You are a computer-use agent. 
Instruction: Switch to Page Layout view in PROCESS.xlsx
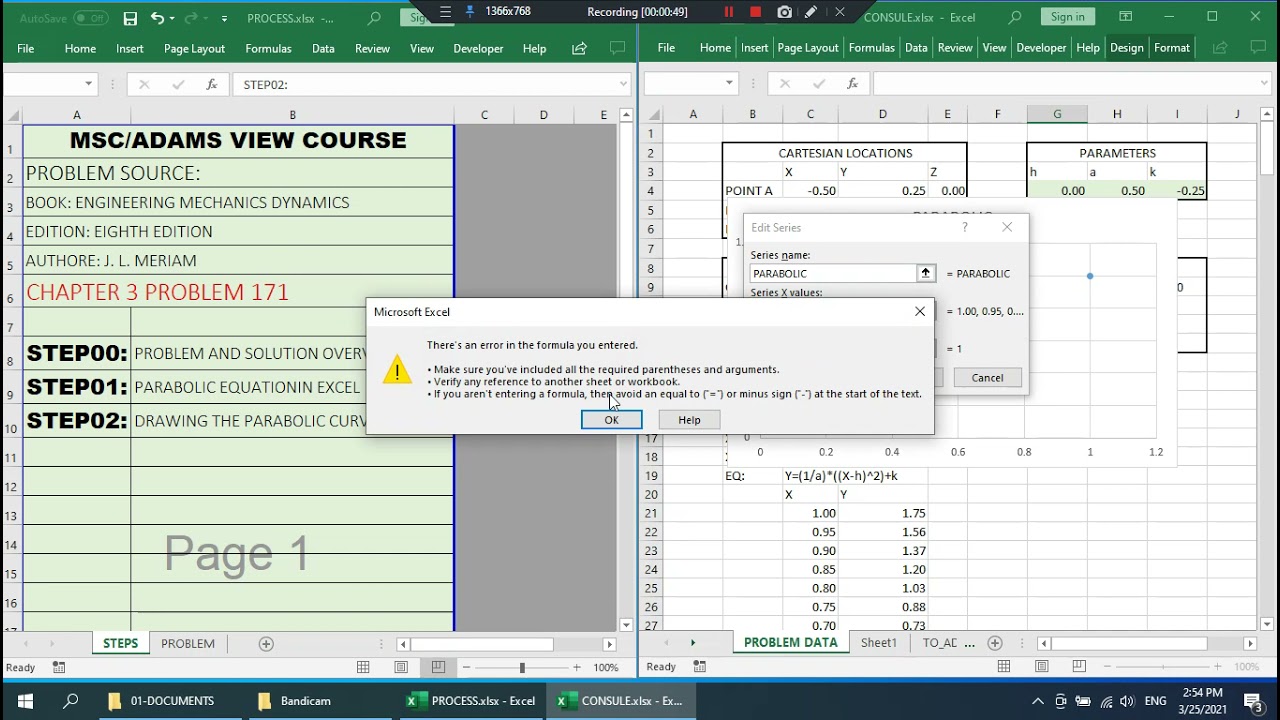401,667
